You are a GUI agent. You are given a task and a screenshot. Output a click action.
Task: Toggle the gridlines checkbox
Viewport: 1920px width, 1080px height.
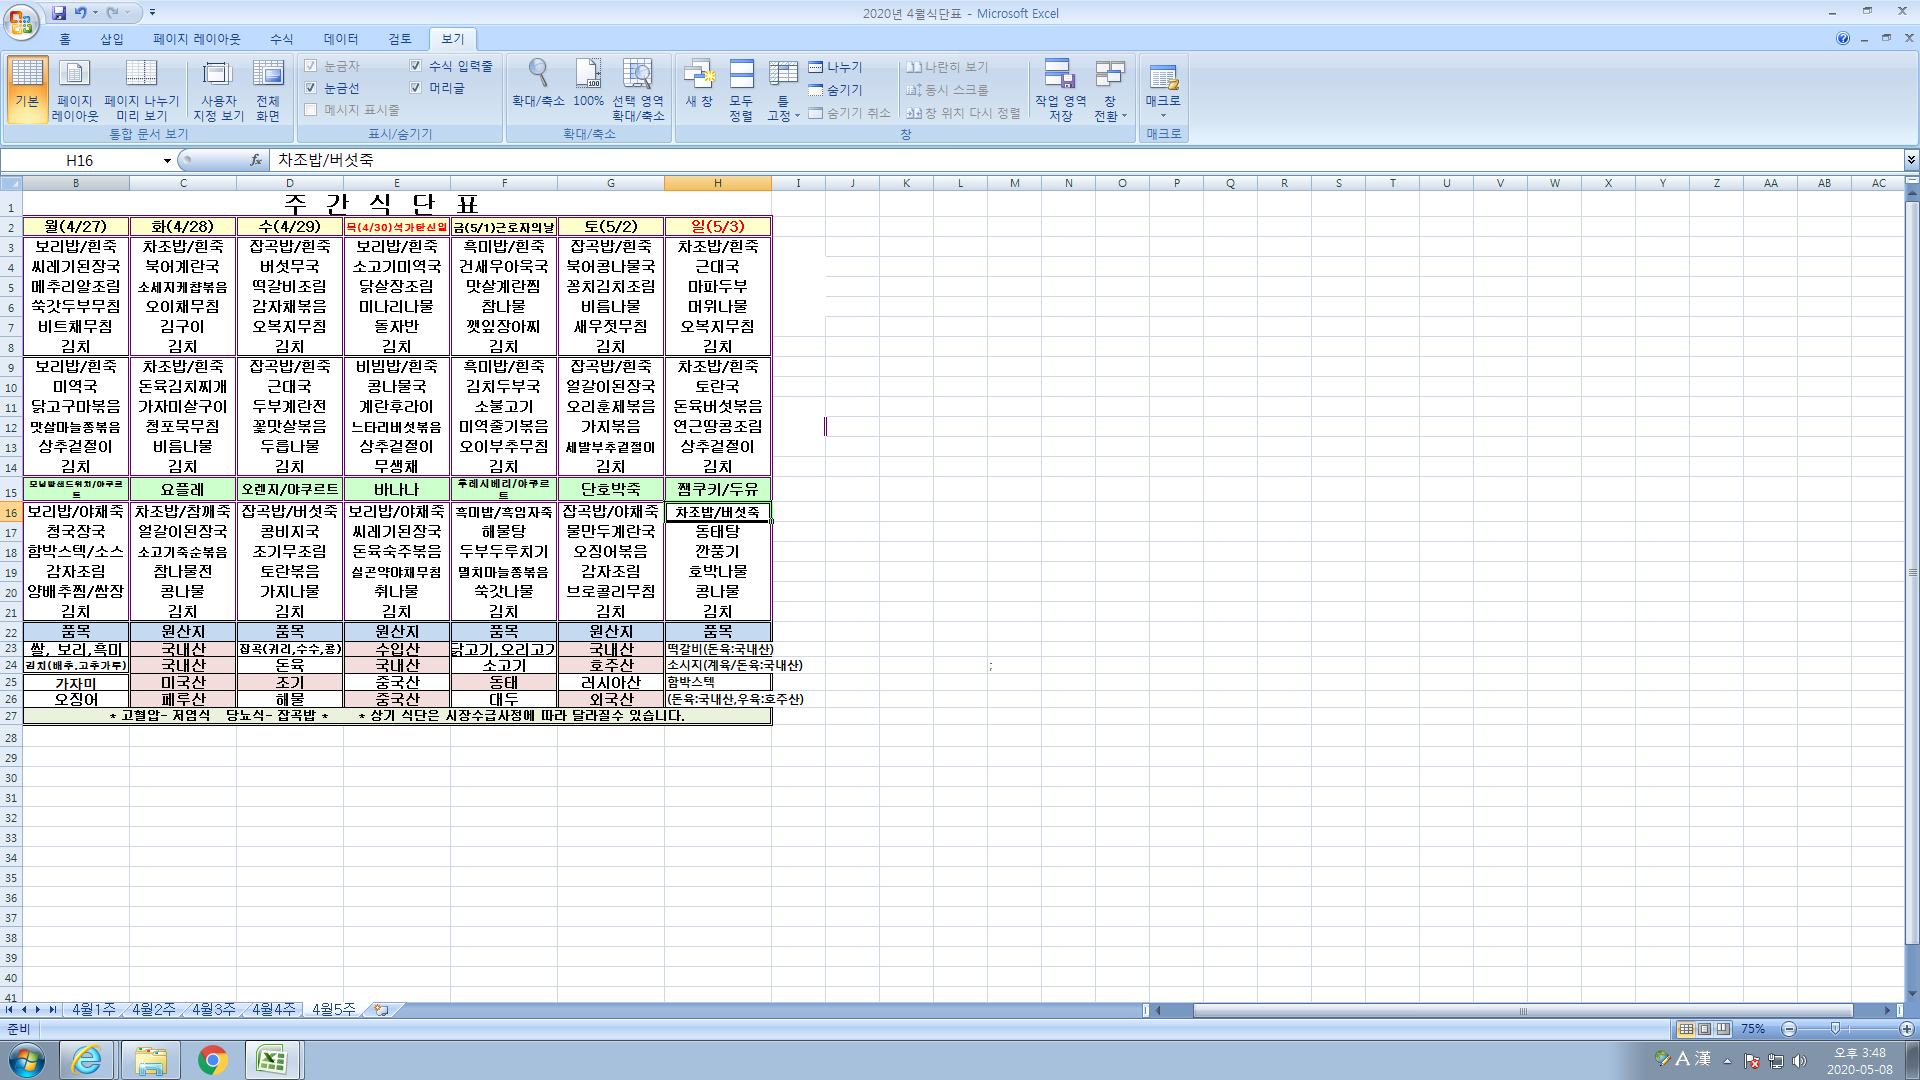(x=311, y=88)
